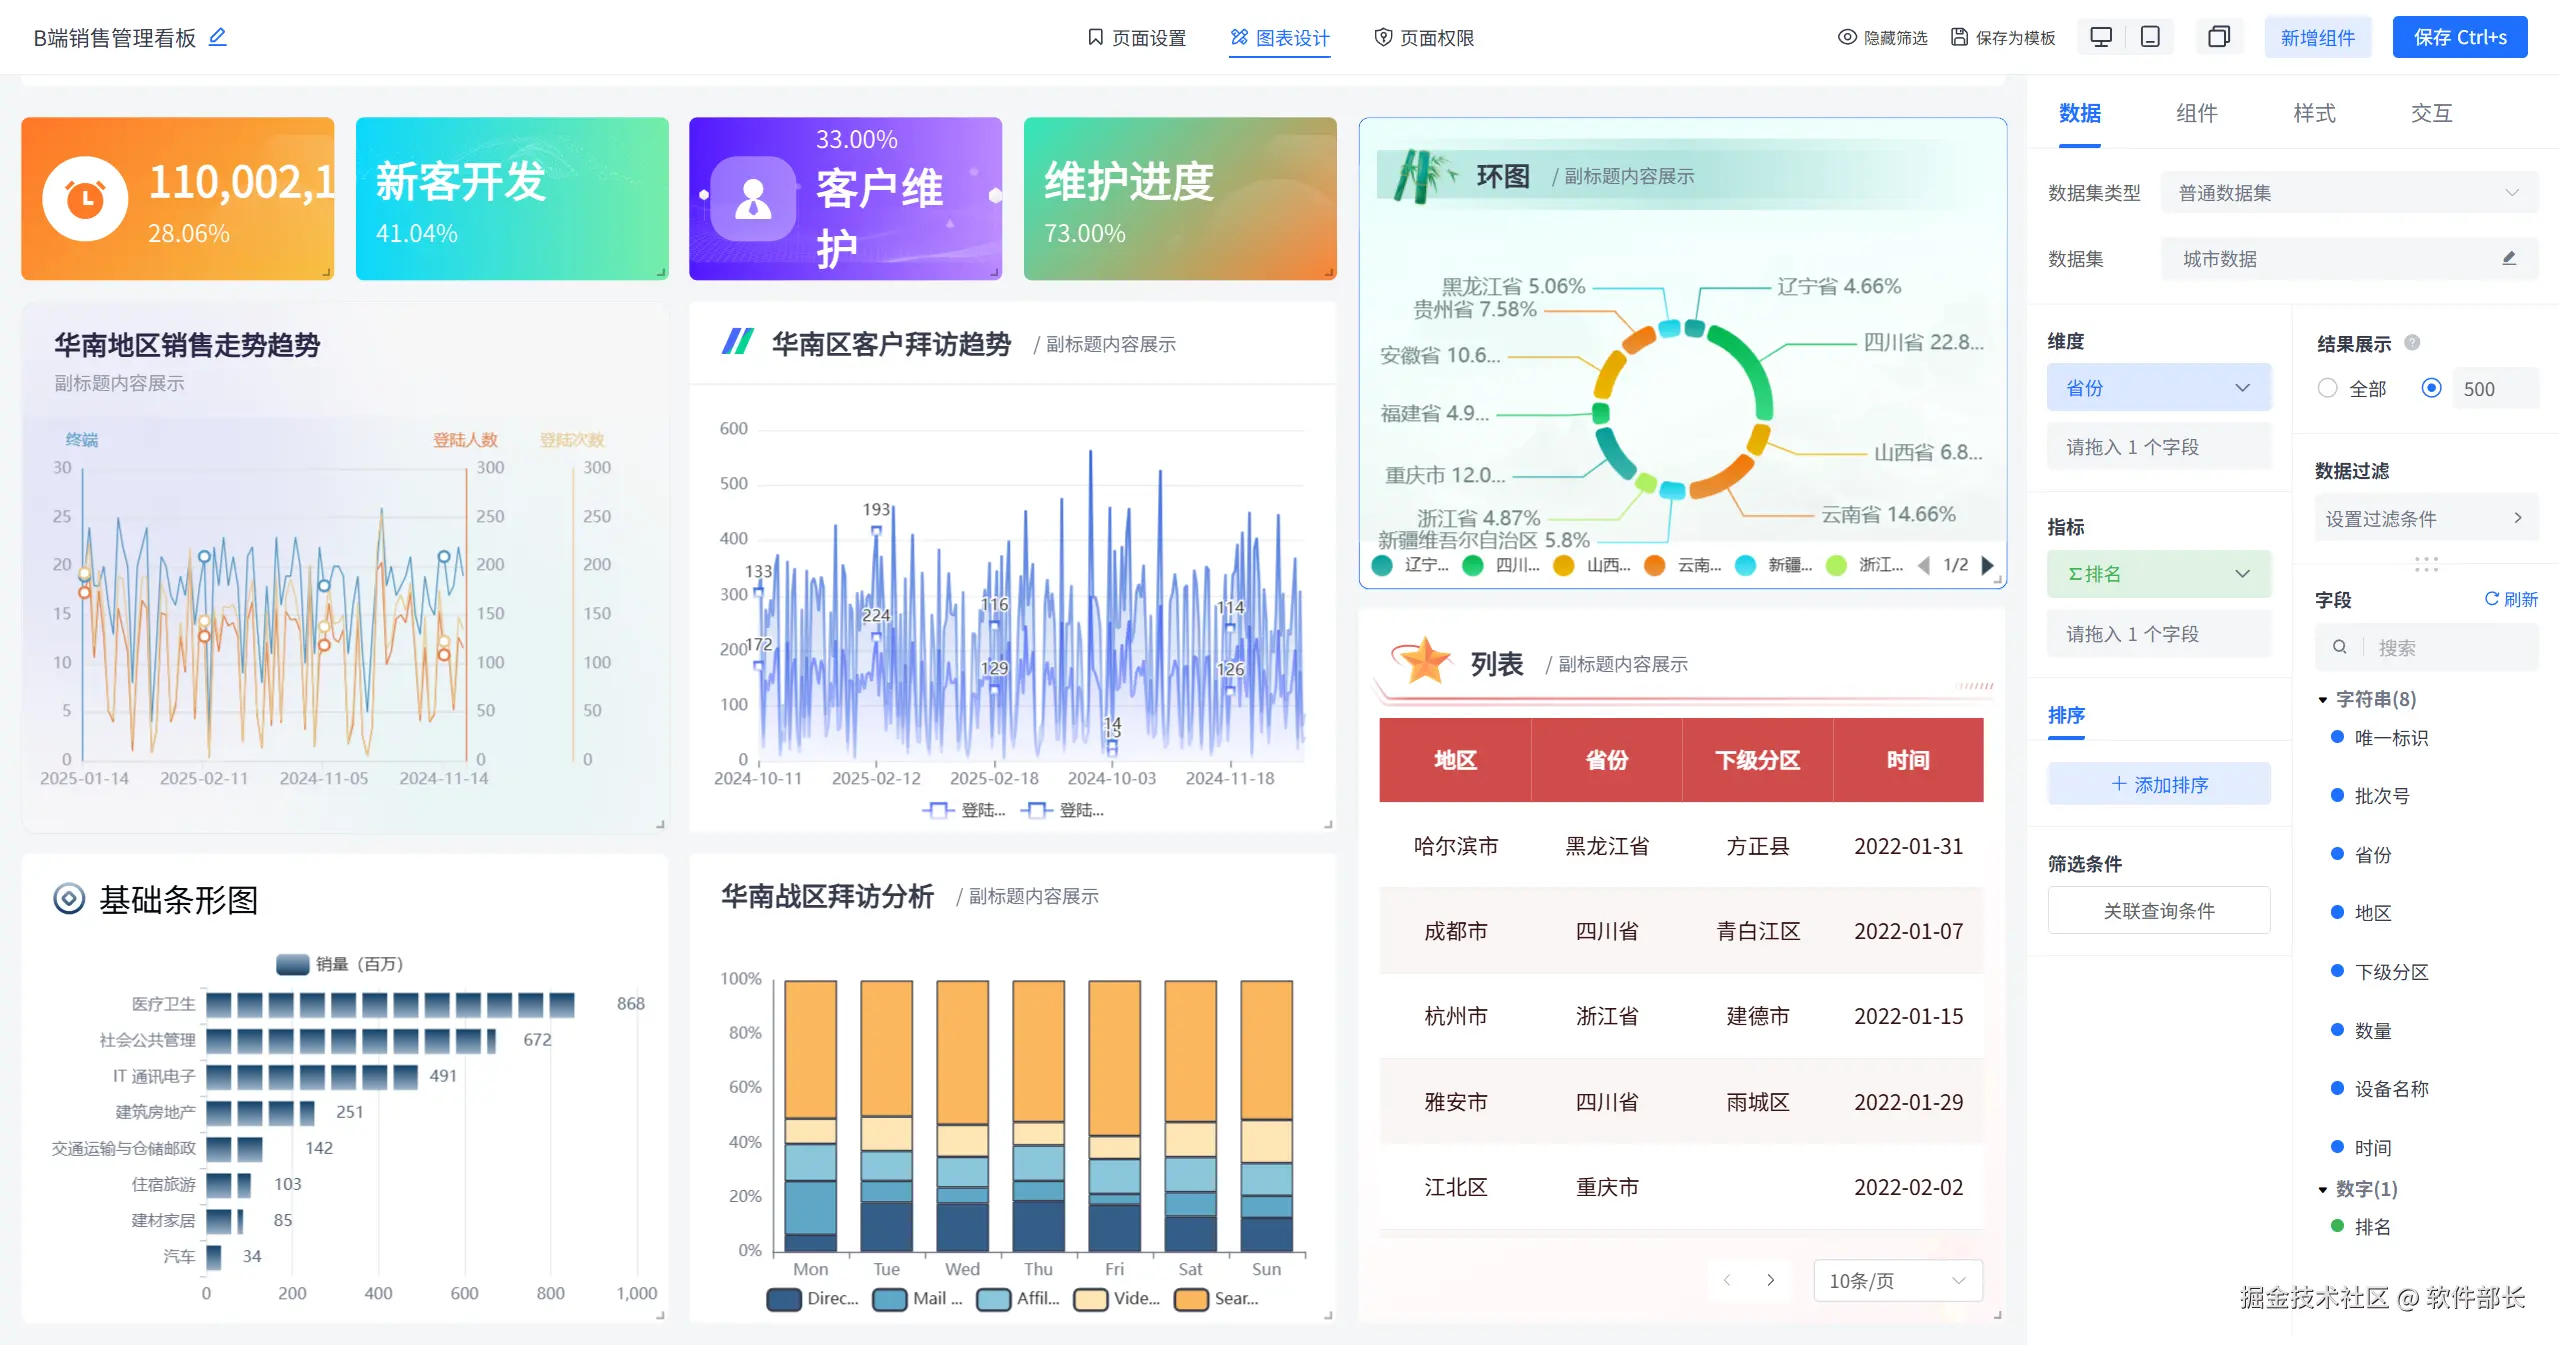Viewport: 2559px width, 1345px height.
Task: Go to next page of the ring chart legend
Action: coord(1987,565)
